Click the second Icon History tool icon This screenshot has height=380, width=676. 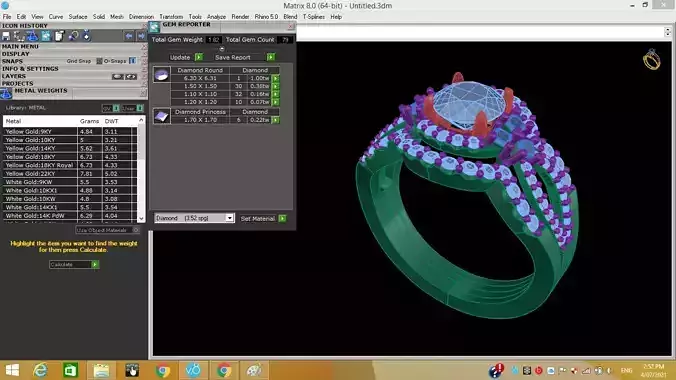point(19,36)
